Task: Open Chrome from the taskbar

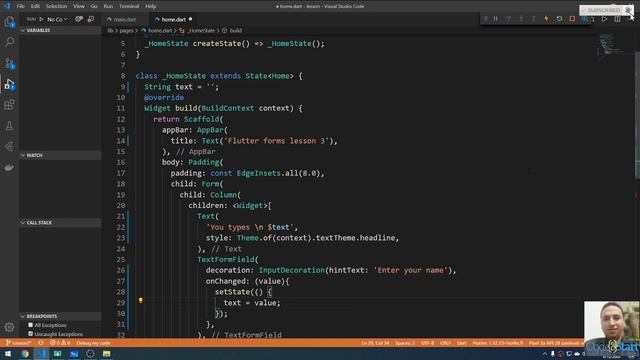Action: [x=25, y=353]
